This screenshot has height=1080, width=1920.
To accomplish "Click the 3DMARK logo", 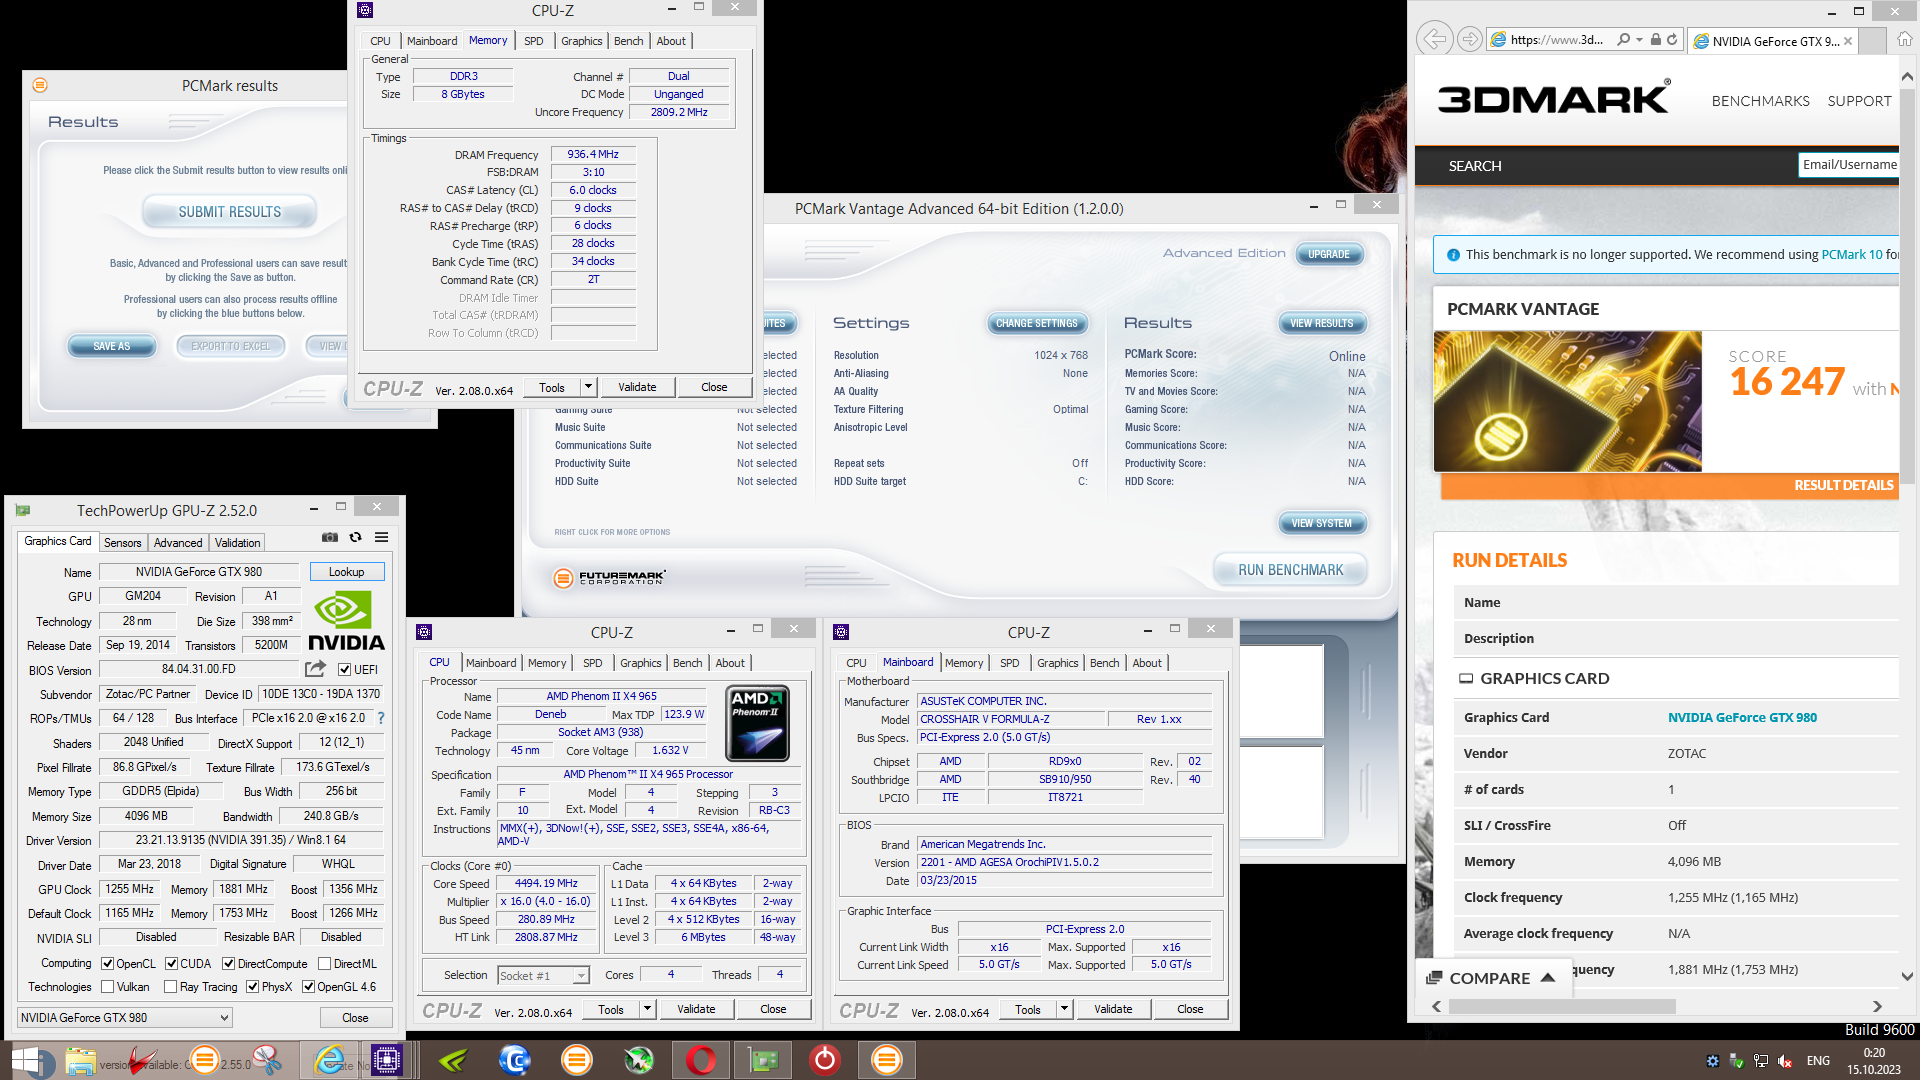I will (x=1553, y=98).
